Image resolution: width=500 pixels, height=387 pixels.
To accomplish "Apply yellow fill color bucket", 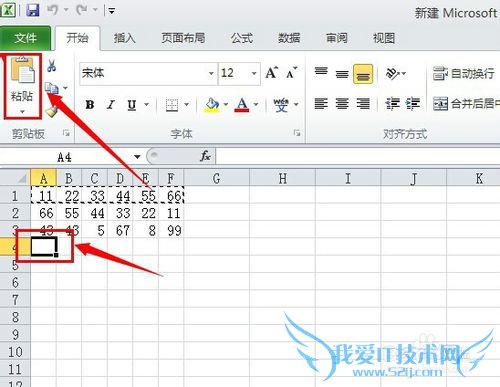I will tap(212, 105).
